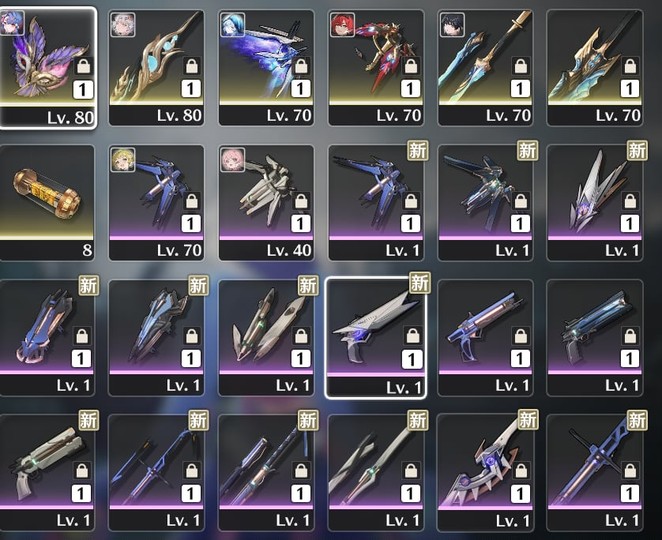Click the red-haired character portrait icon
This screenshot has width=662, height=540.
[342, 24]
